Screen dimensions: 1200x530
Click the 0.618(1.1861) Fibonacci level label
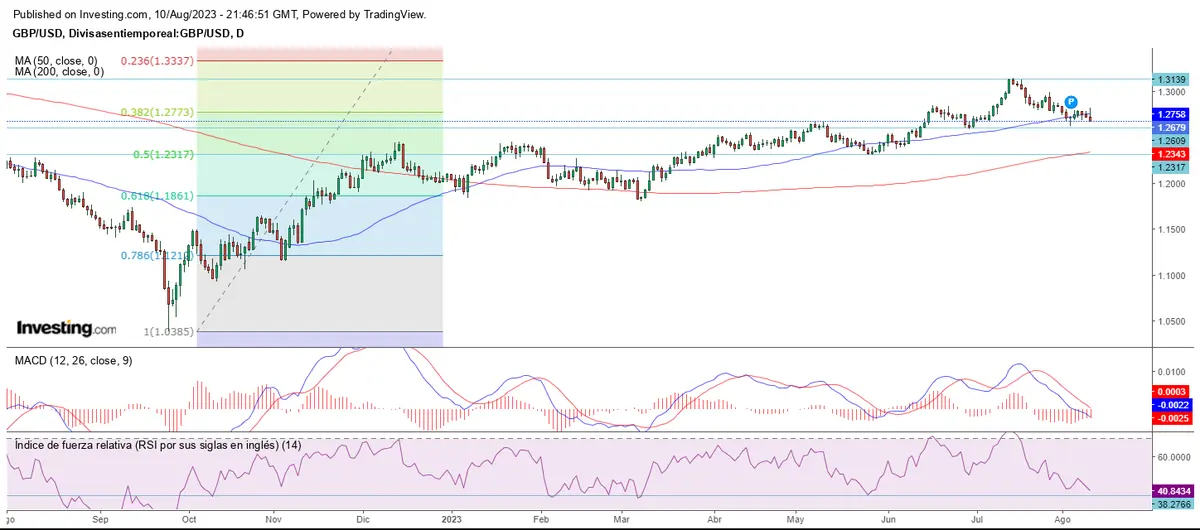[x=160, y=196]
